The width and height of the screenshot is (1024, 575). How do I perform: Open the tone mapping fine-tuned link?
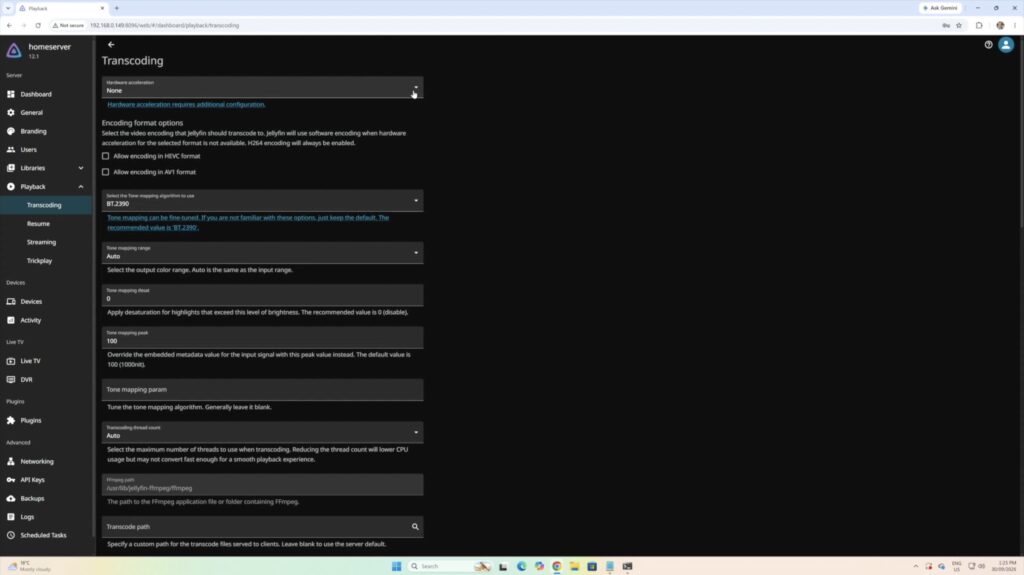248,223
